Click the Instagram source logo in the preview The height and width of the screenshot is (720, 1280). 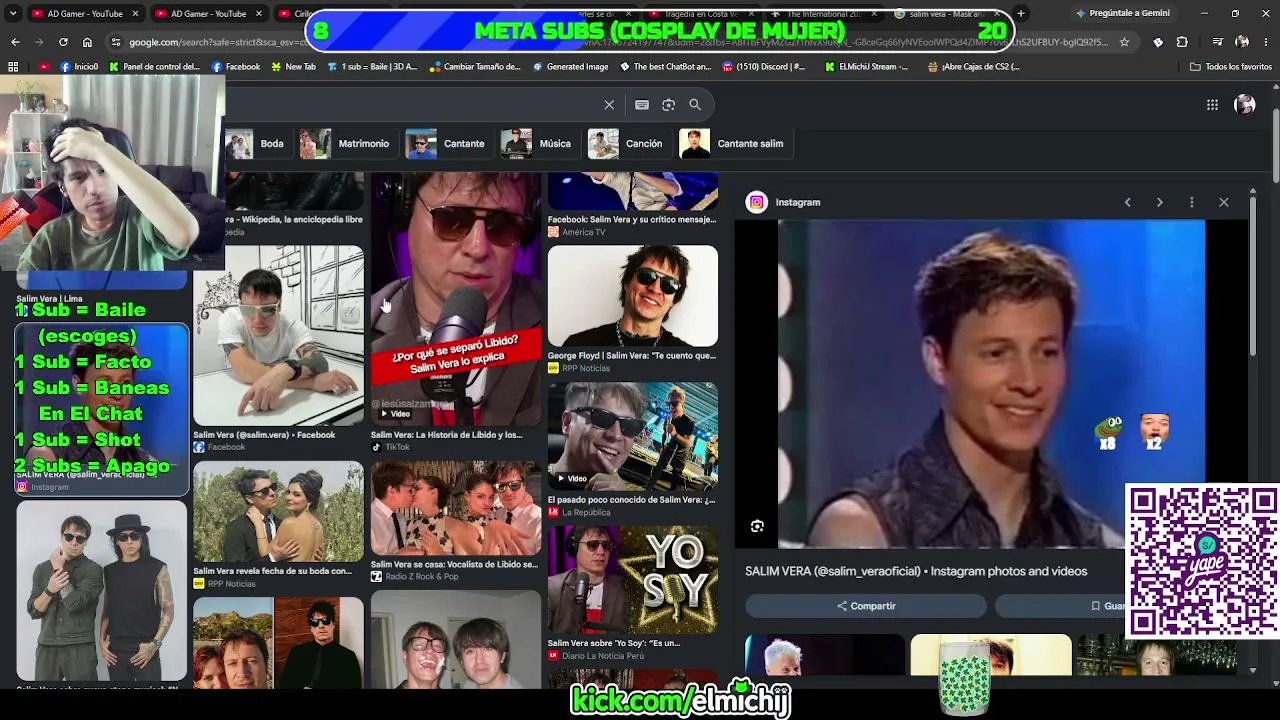click(x=757, y=202)
